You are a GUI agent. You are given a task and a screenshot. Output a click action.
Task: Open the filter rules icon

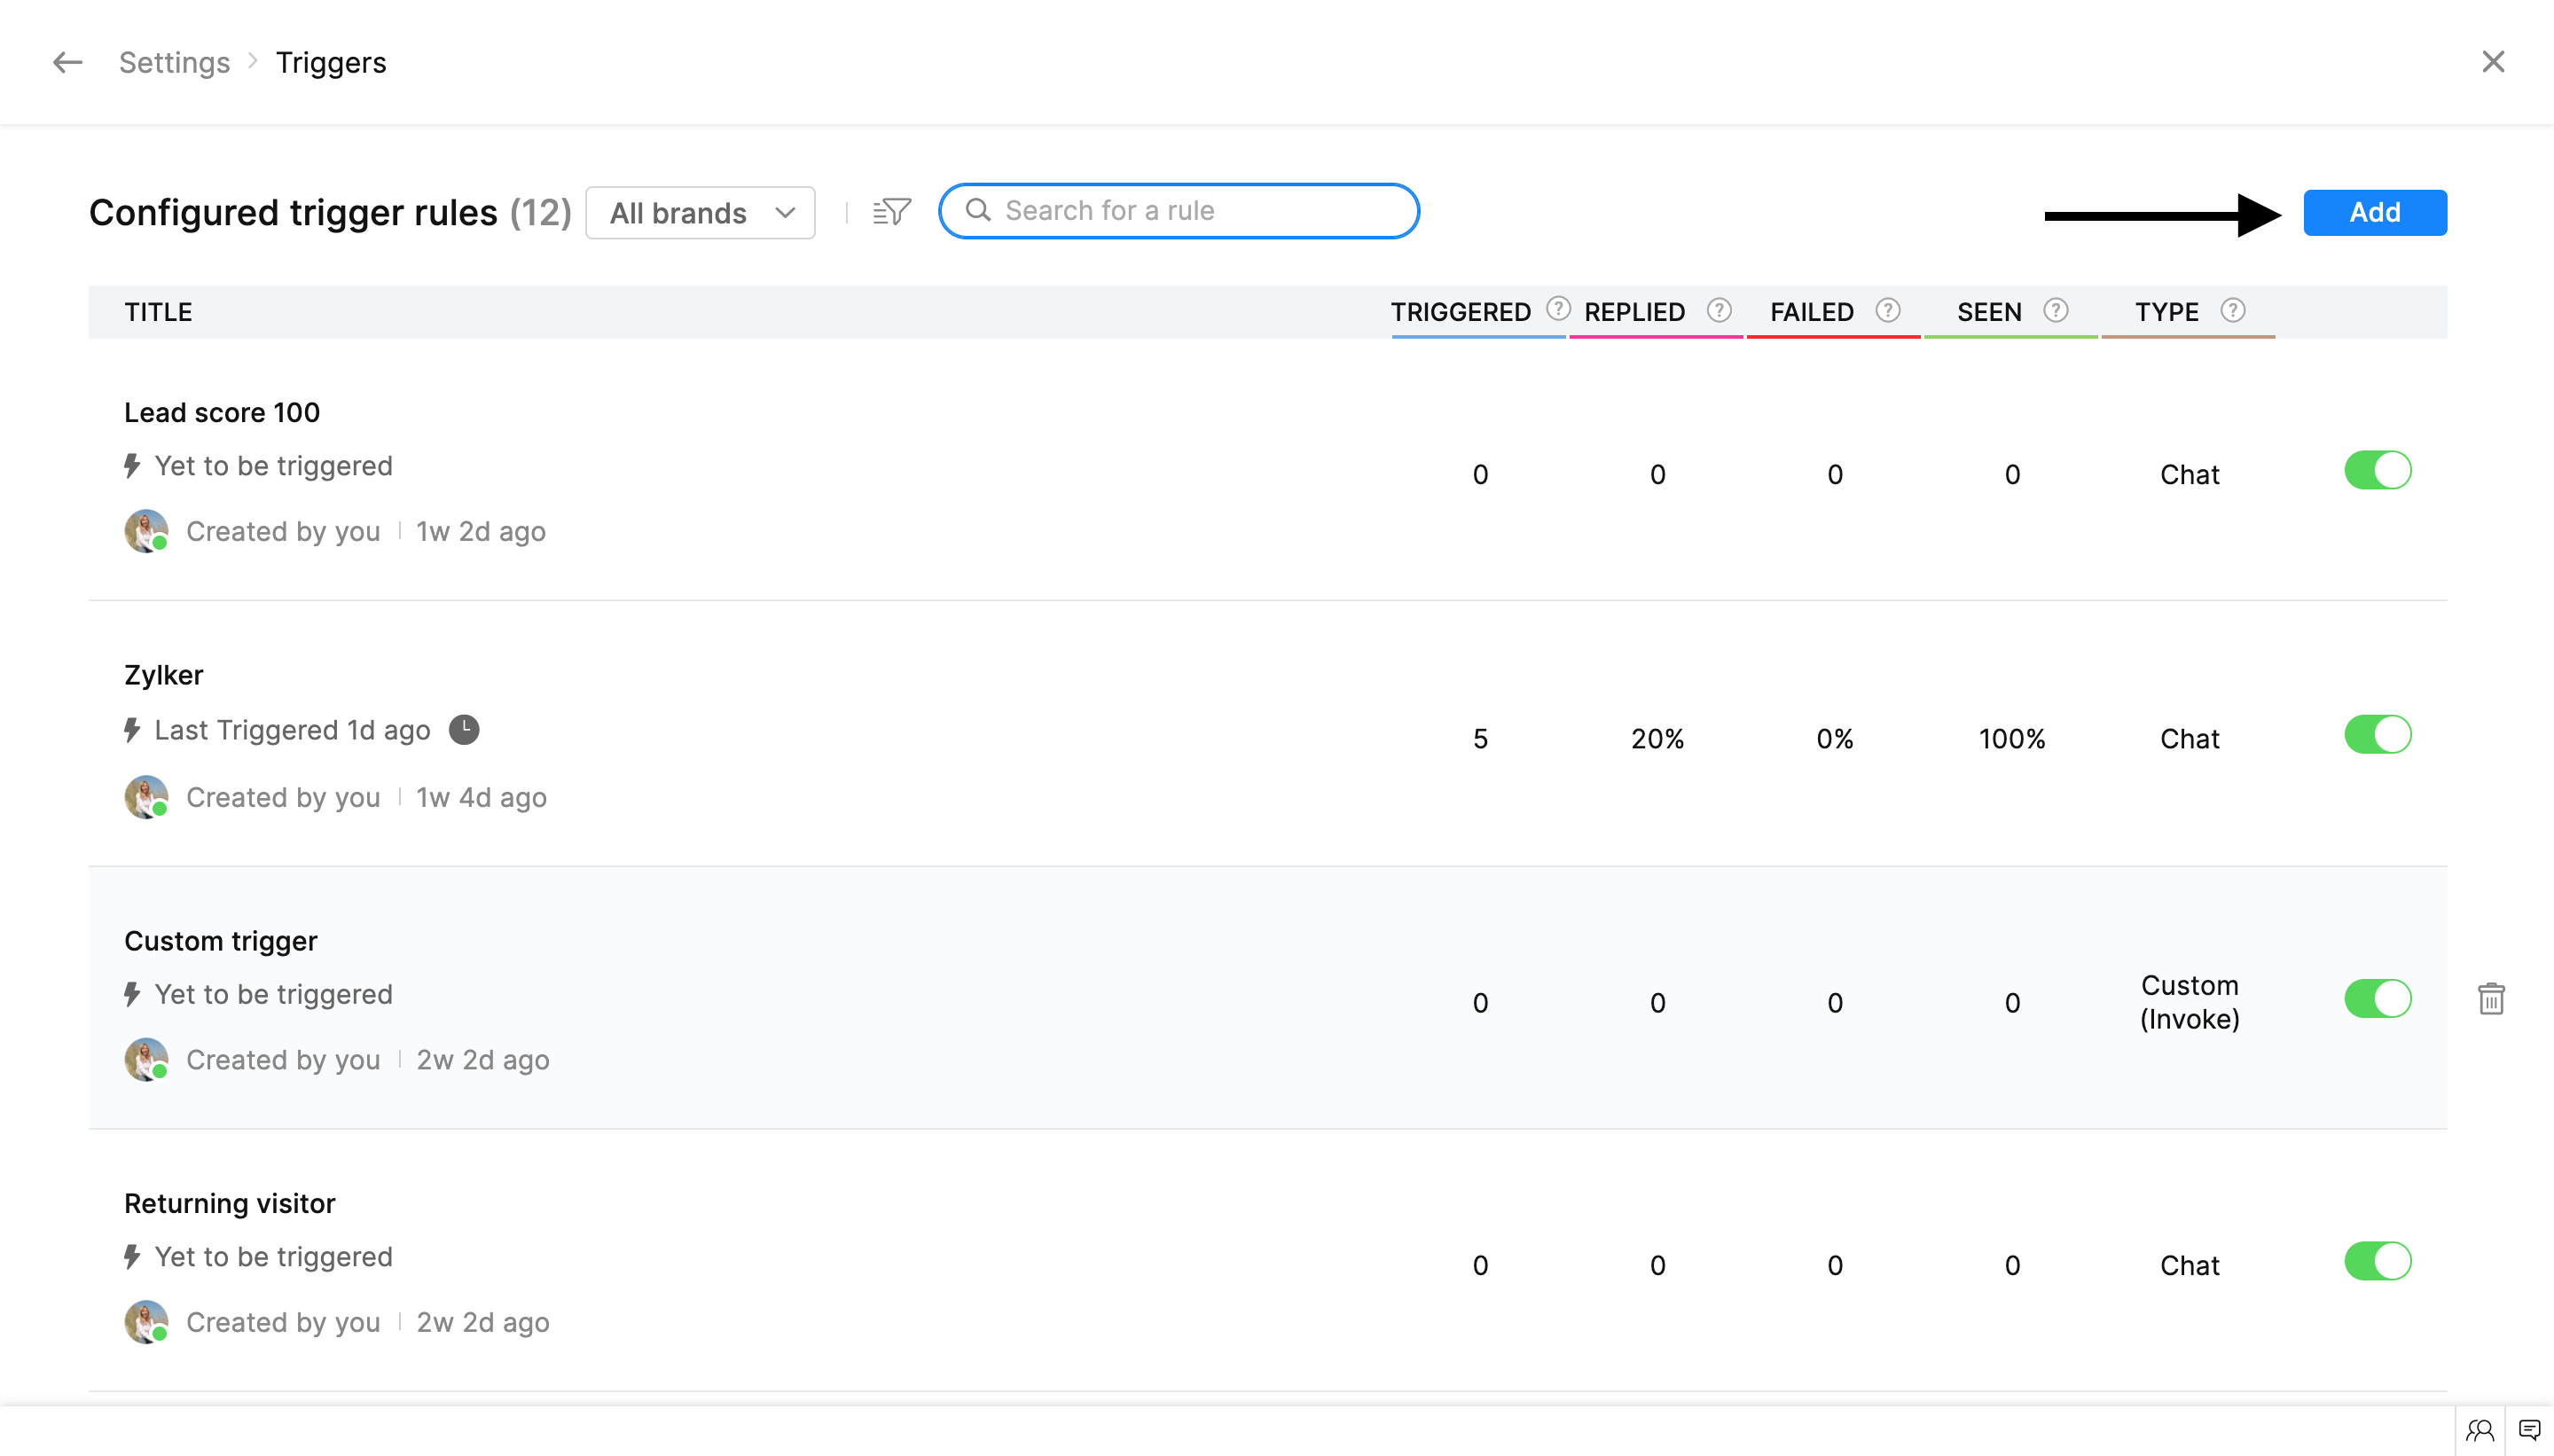click(x=891, y=212)
